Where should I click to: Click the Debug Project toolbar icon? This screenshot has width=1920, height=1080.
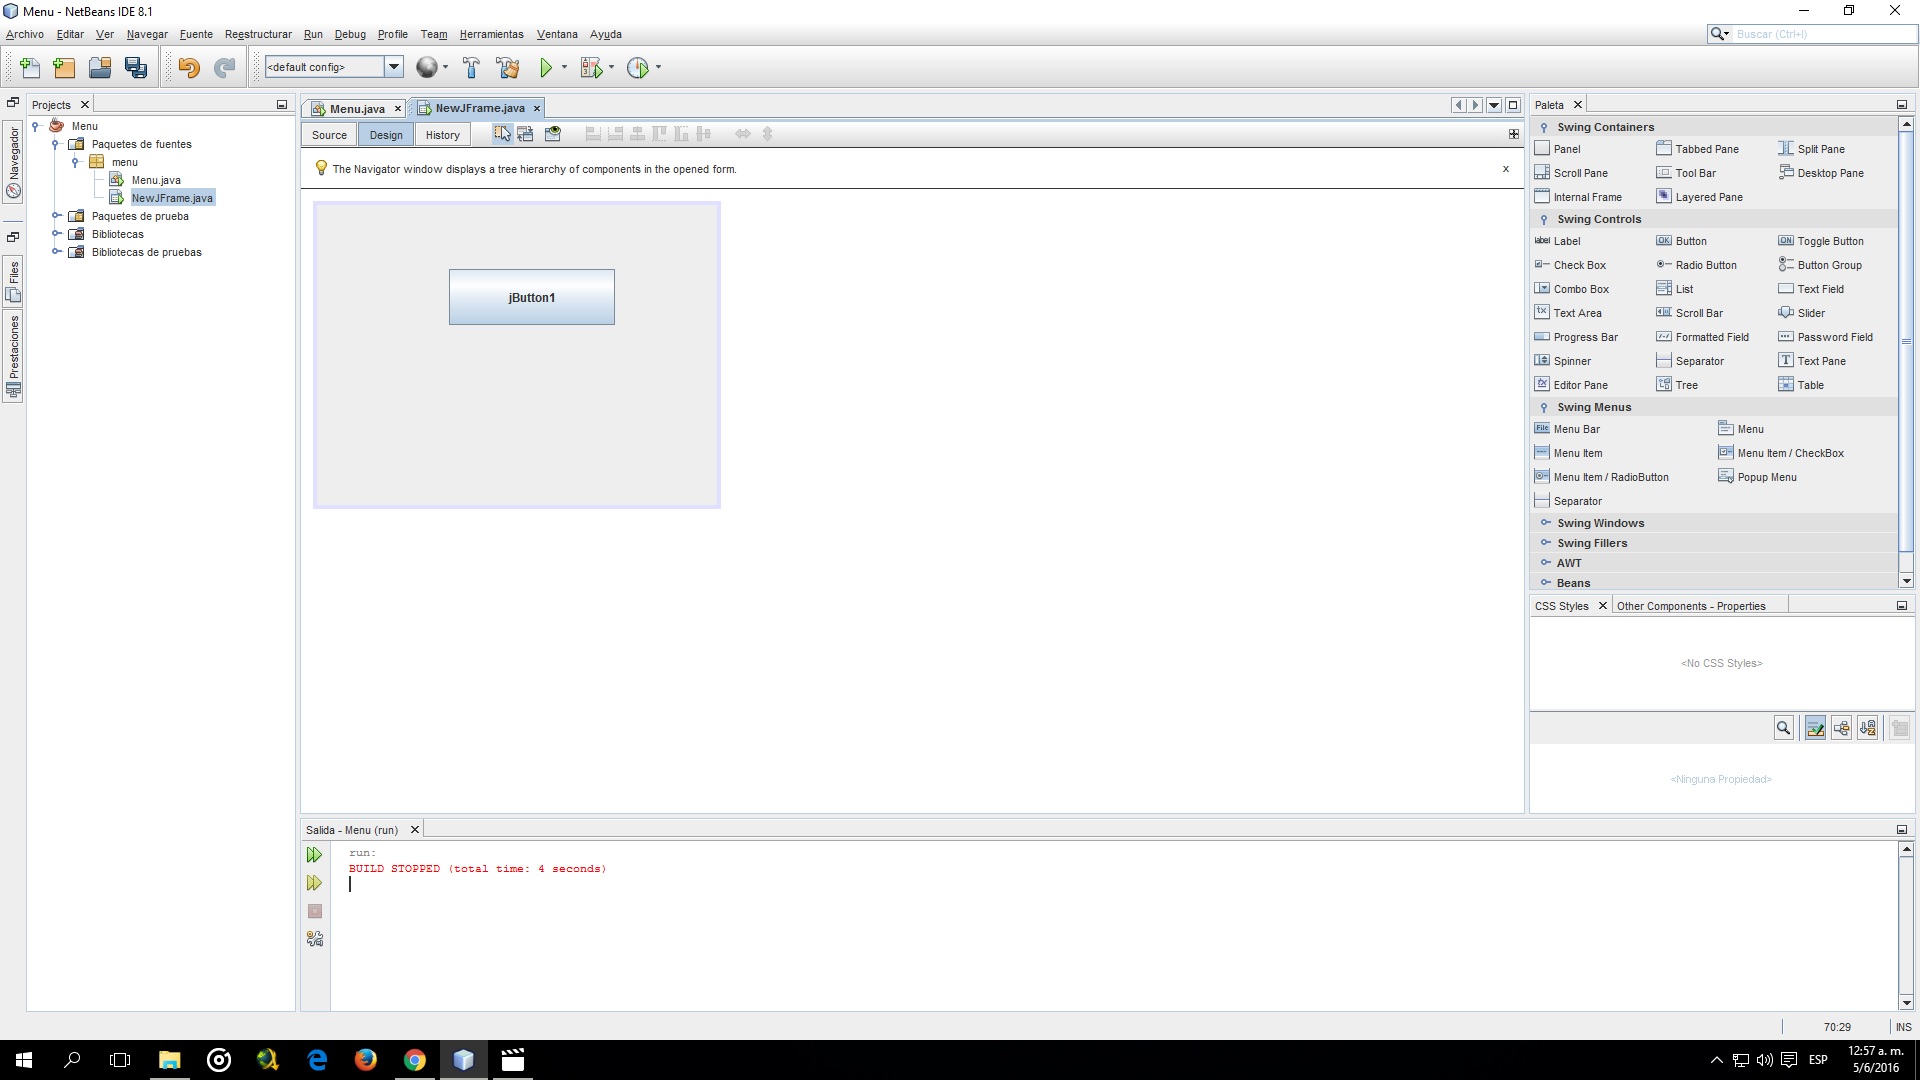click(x=593, y=67)
